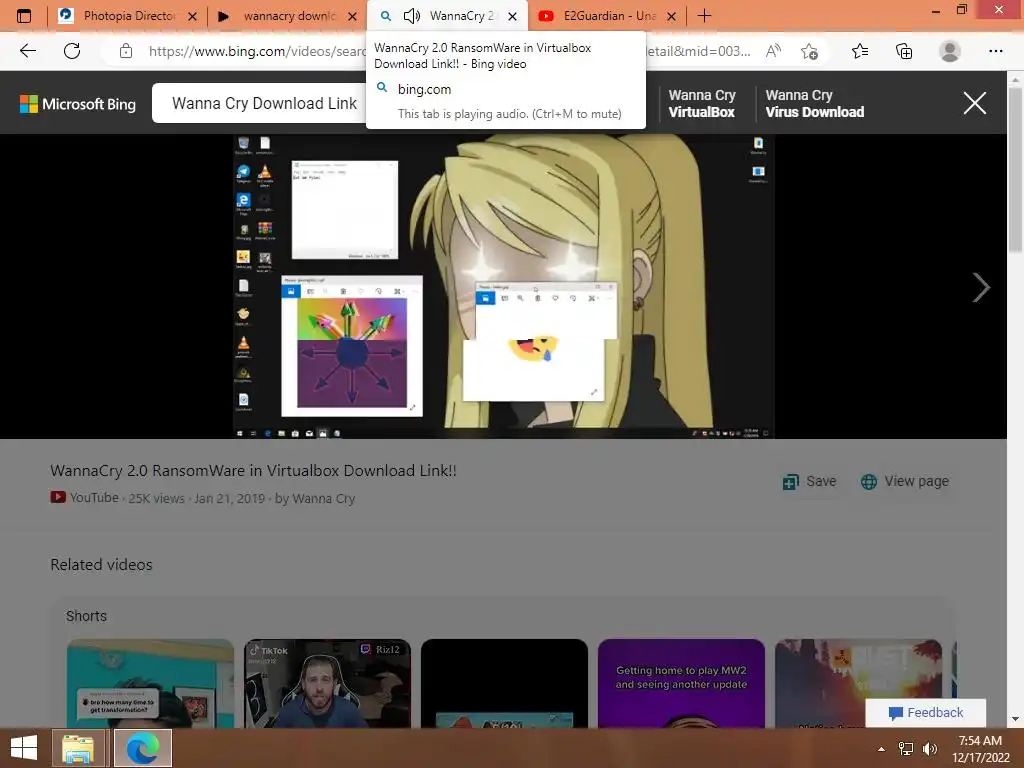Open the profile avatar icon
This screenshot has width=1024, height=768.
tap(950, 51)
